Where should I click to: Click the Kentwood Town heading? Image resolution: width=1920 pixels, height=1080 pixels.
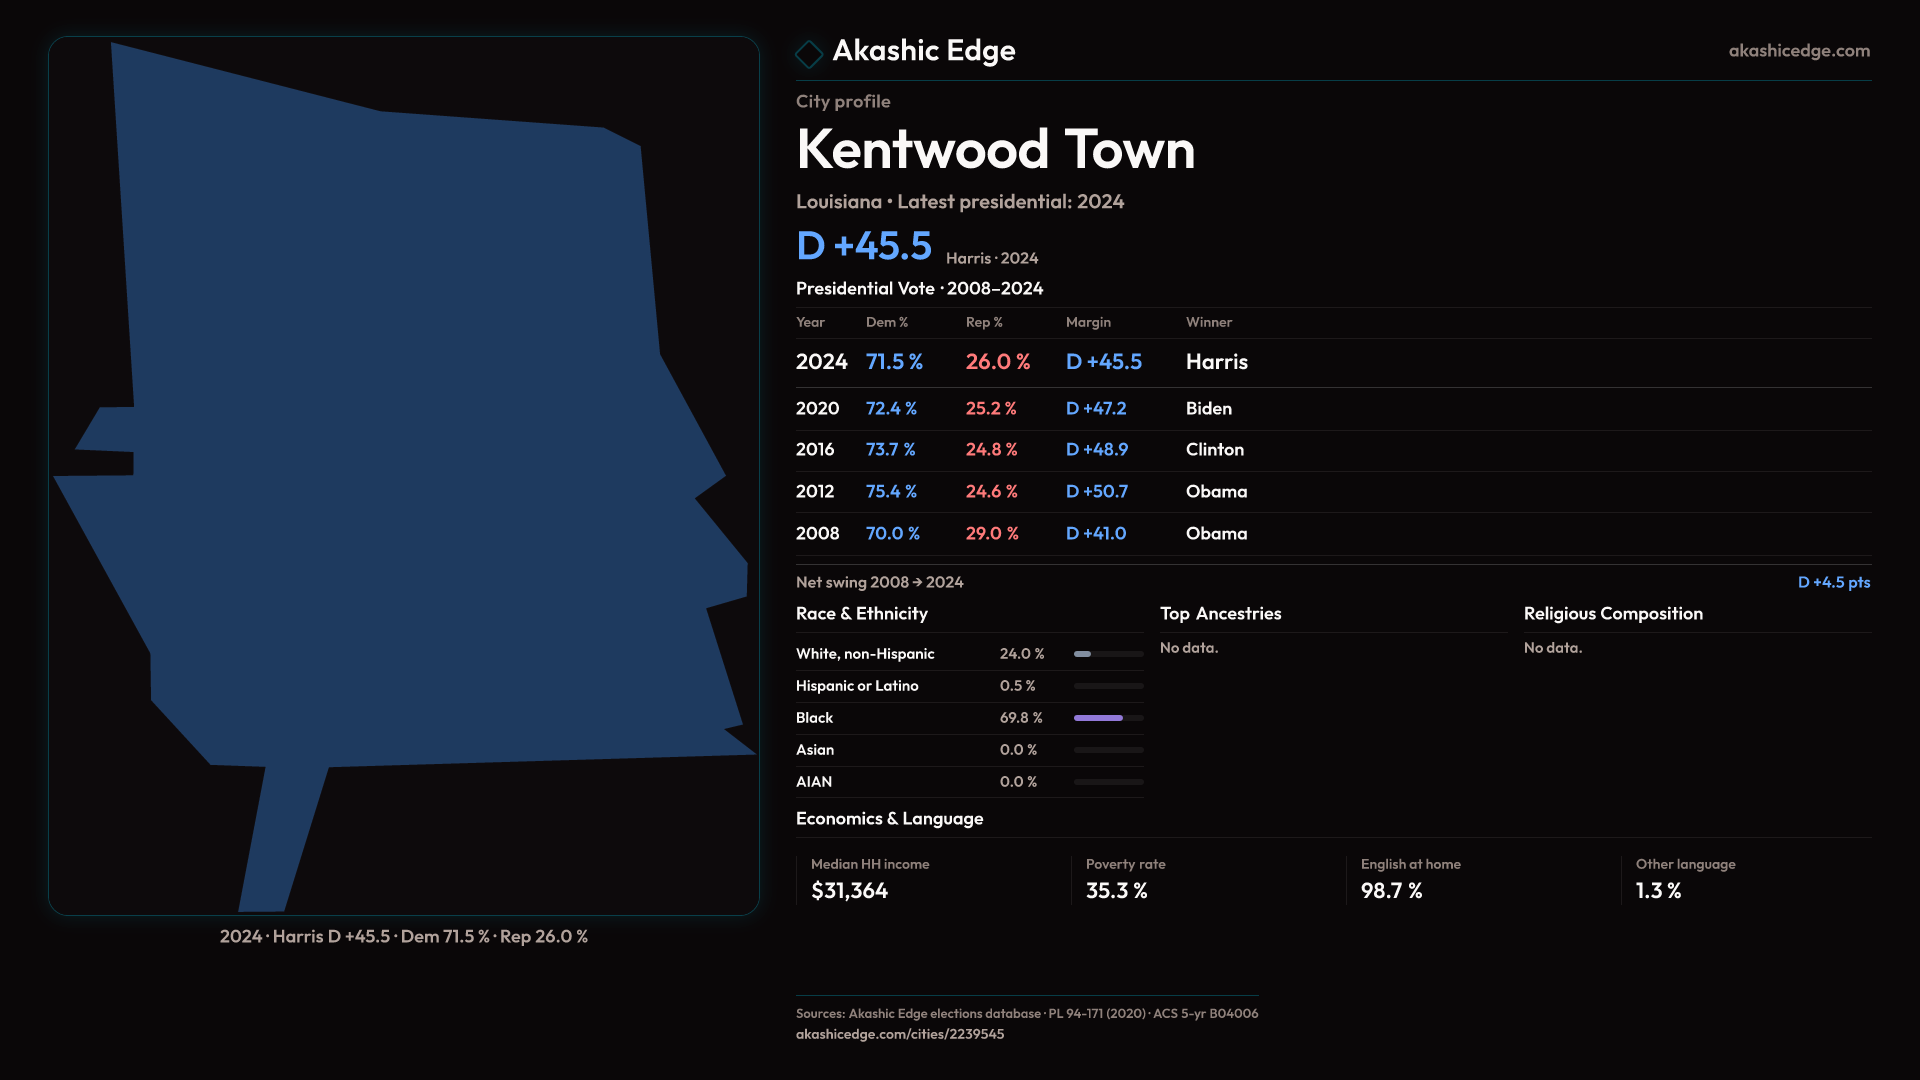[x=995, y=150]
